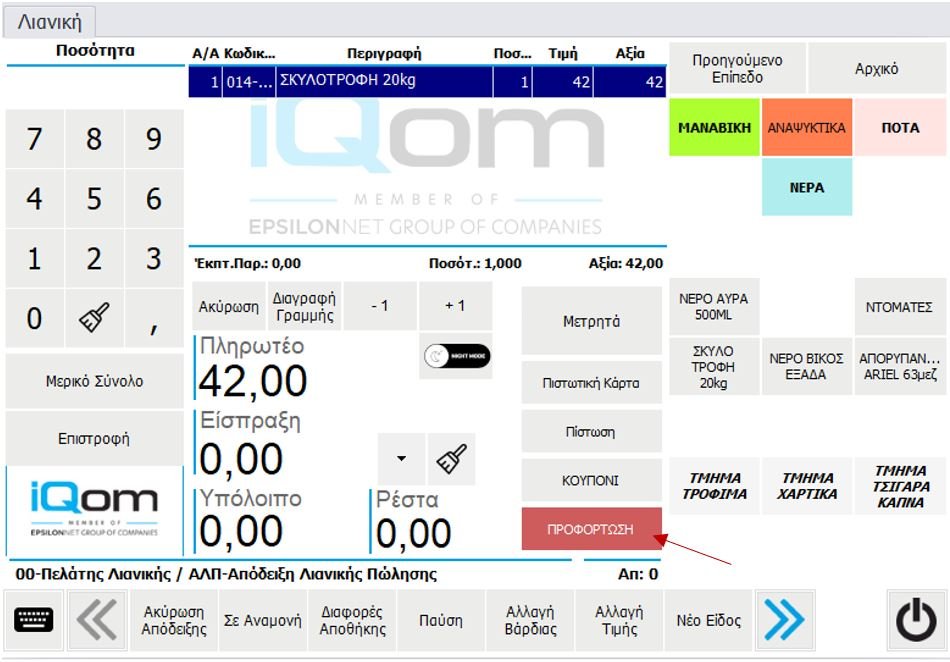Click the right double-chevron scroll button
This screenshot has width=950, height=662.
pyautogui.click(x=784, y=620)
